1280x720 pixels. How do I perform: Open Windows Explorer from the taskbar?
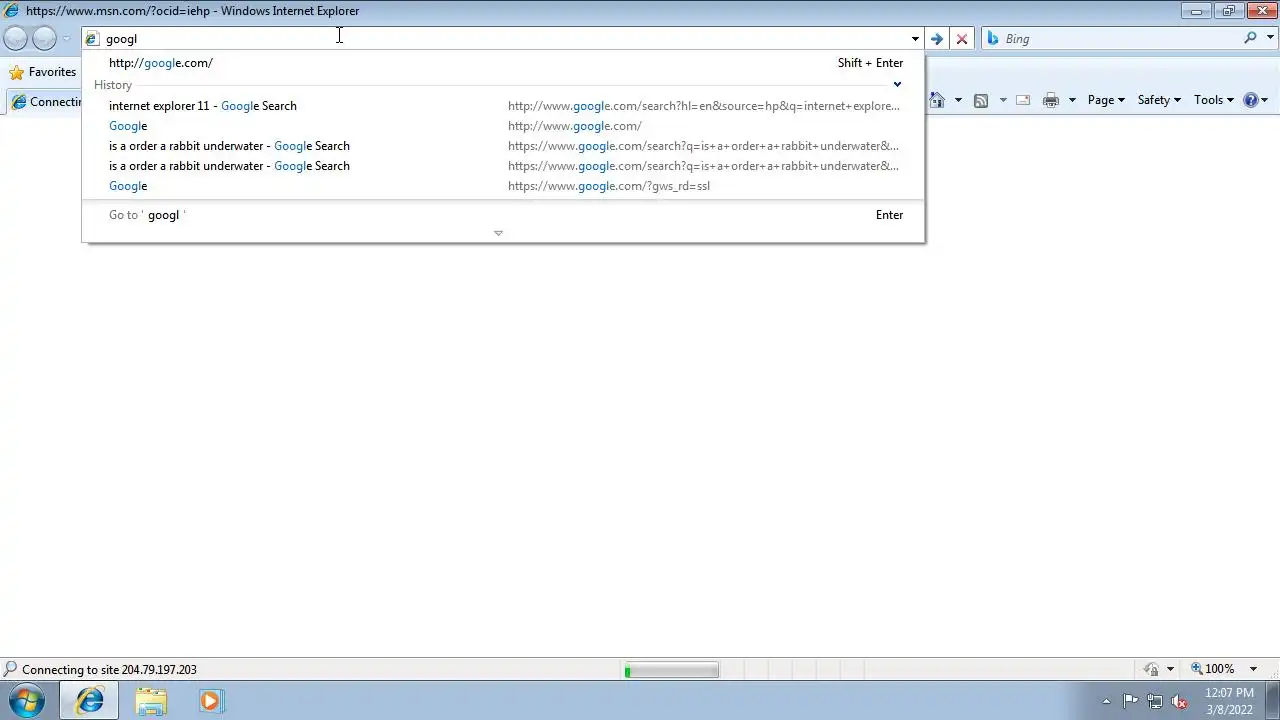[151, 701]
